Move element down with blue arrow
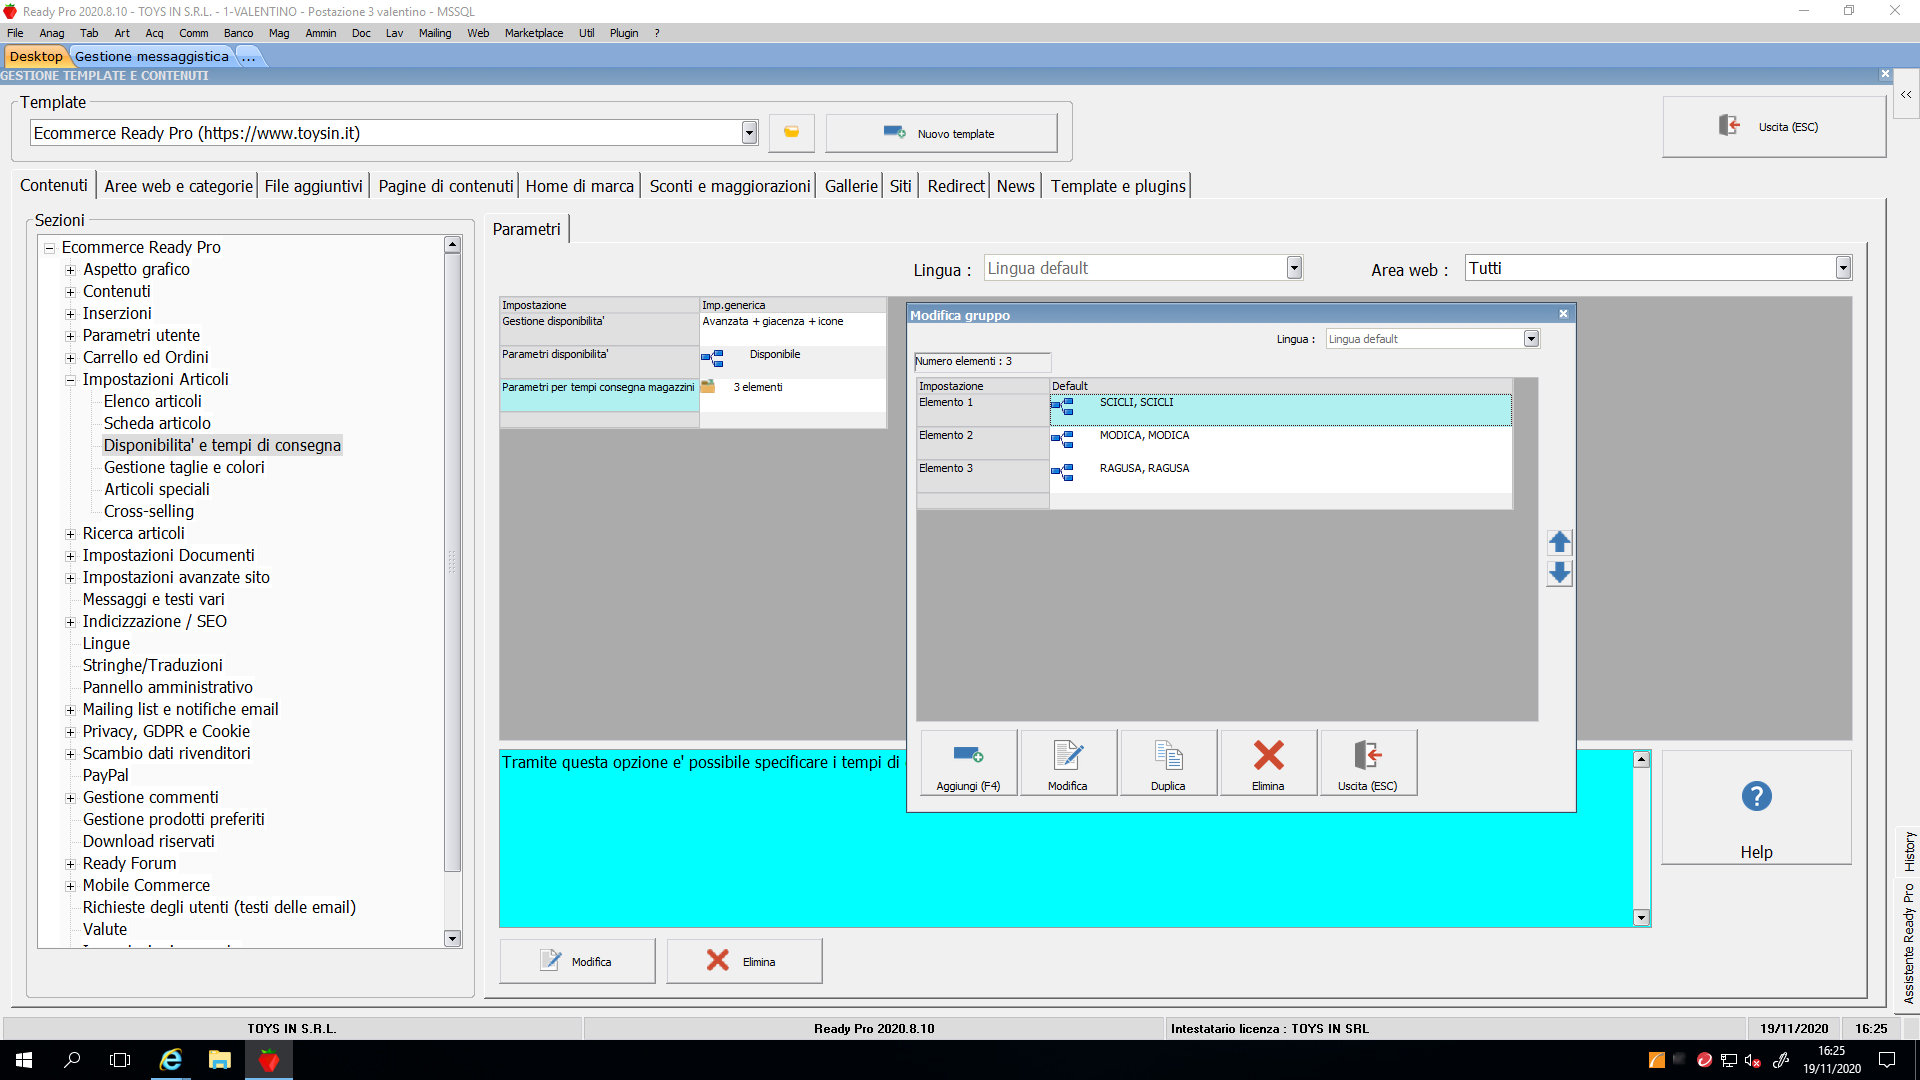This screenshot has height=1080, width=1920. (1559, 574)
